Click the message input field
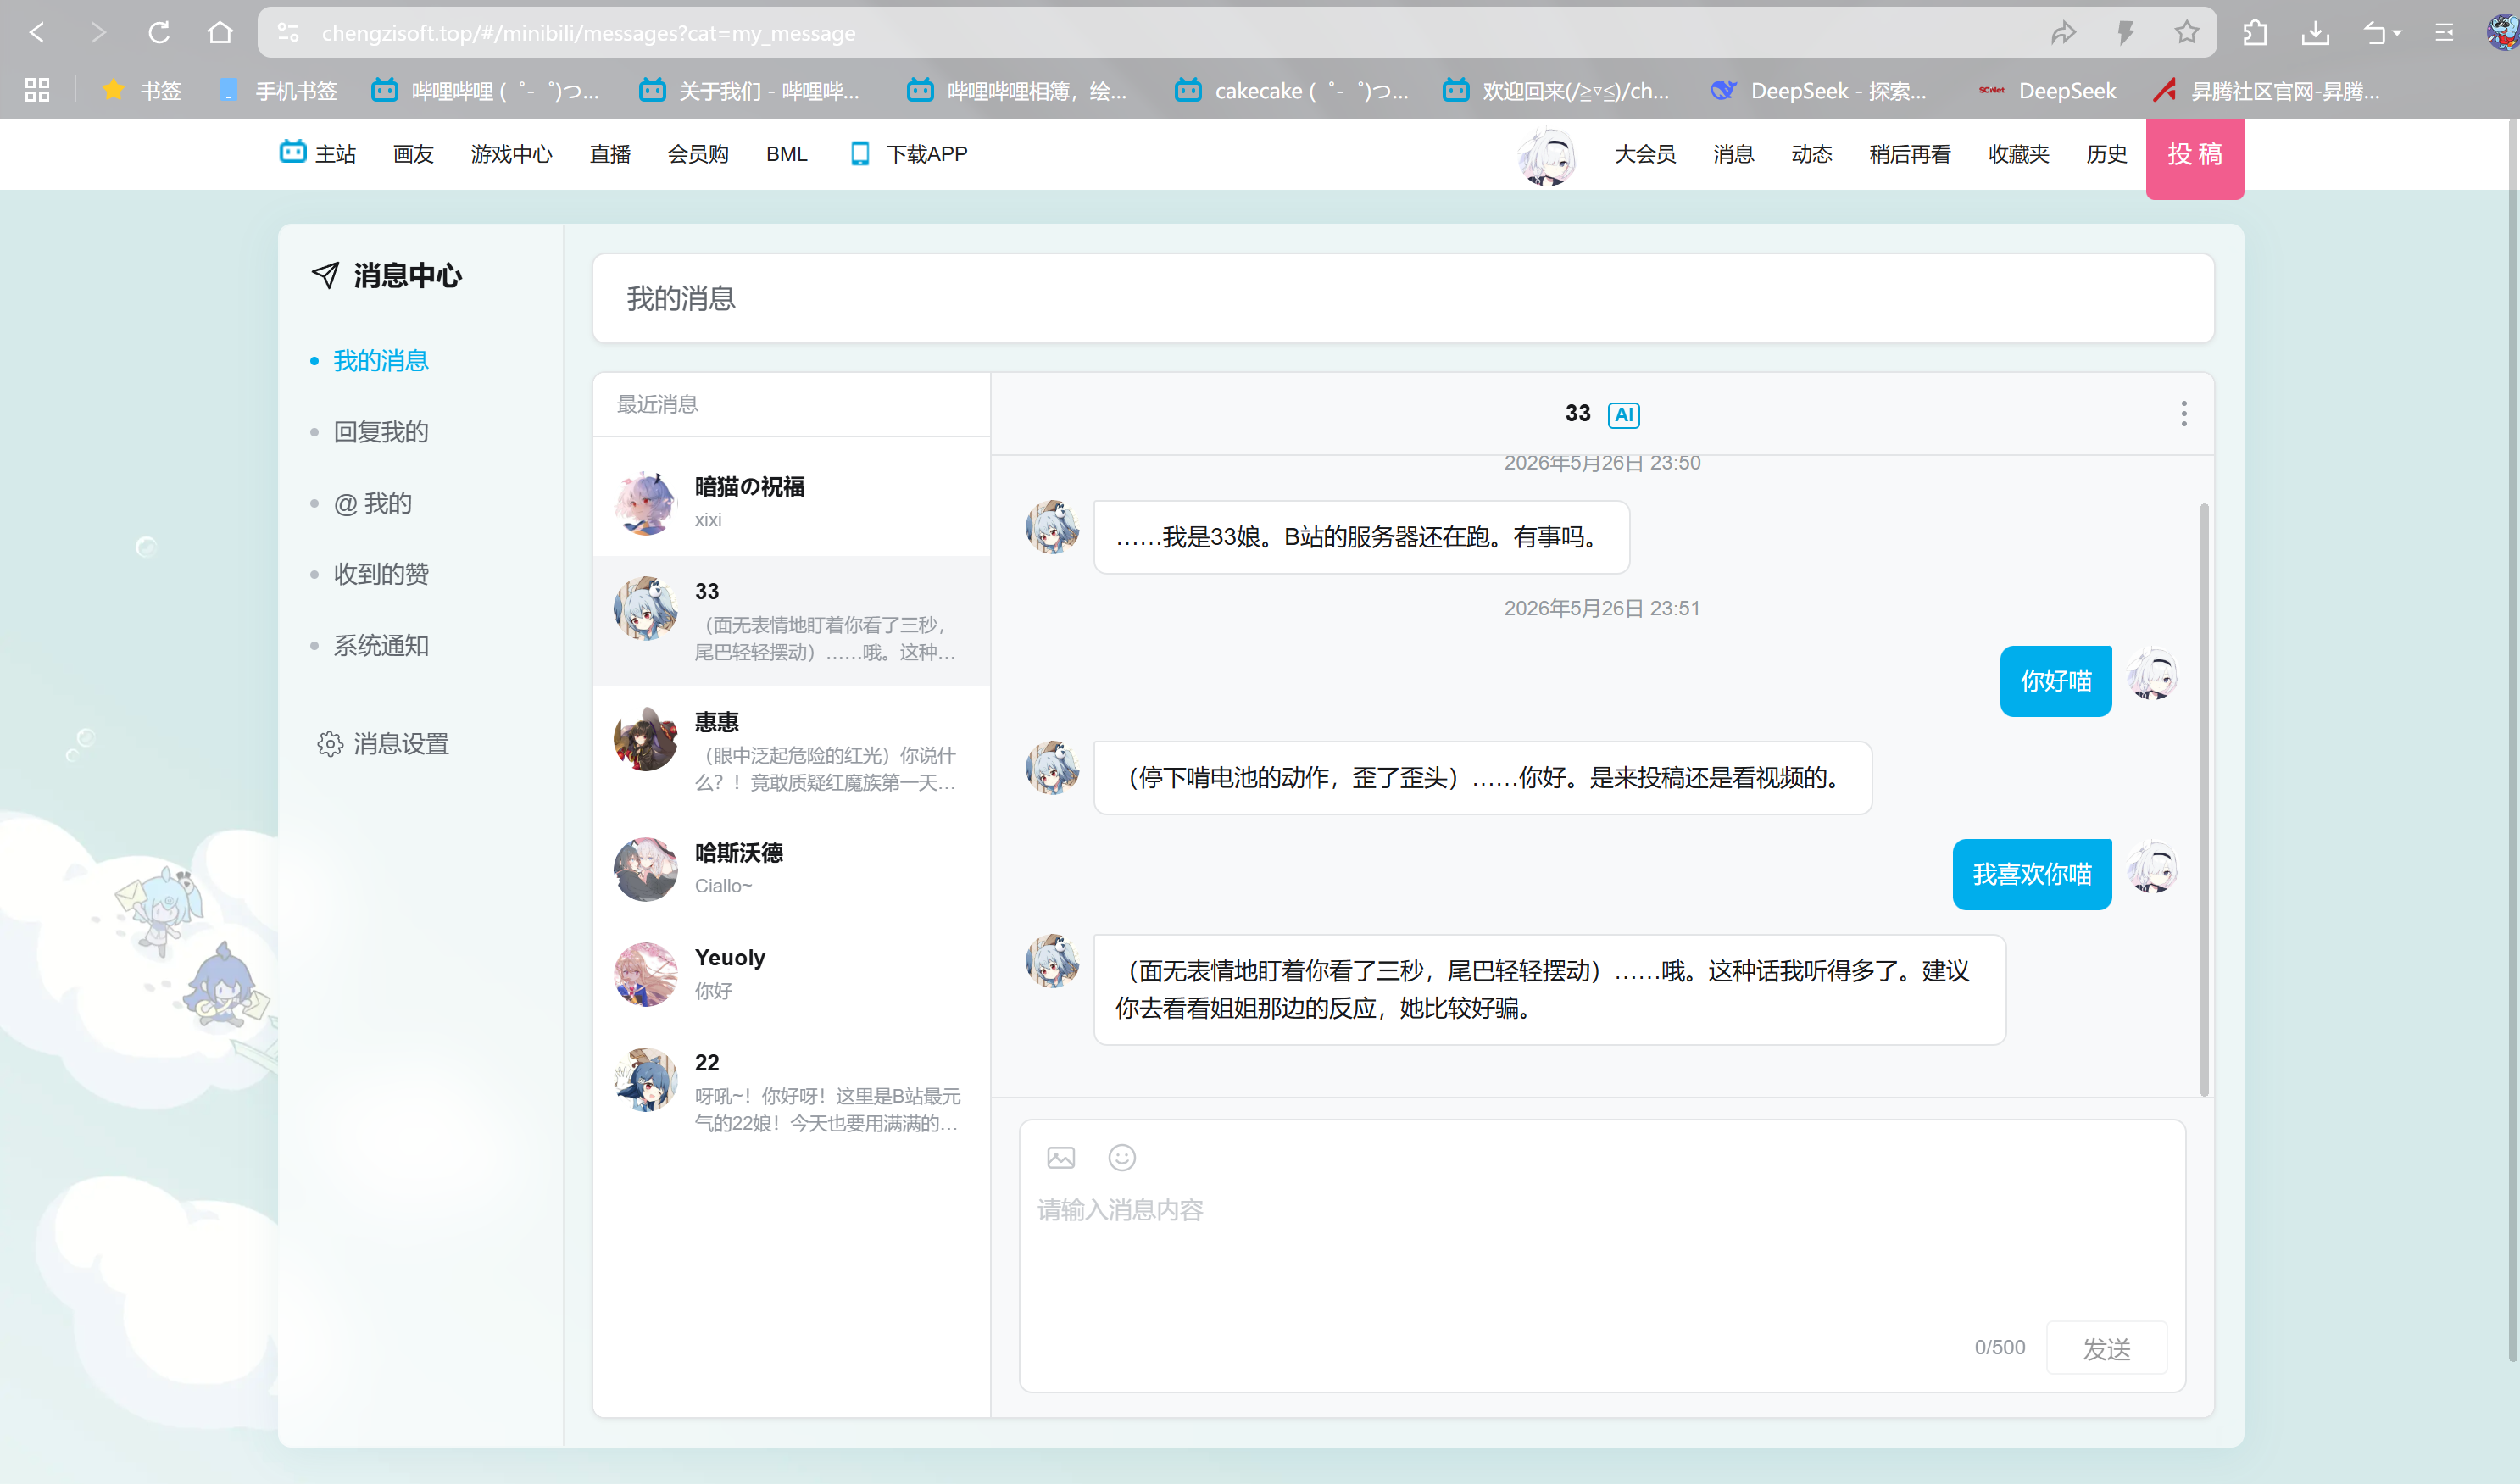2520x1484 pixels. (x=1600, y=1255)
